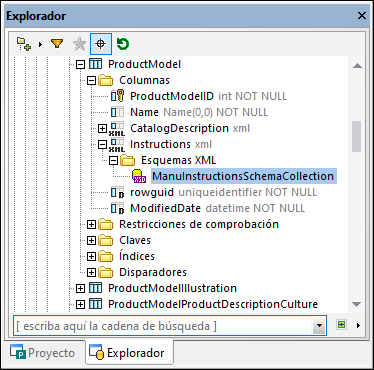Click the scrollbar down arrow
This screenshot has width=374, height=370.
tap(357, 304)
